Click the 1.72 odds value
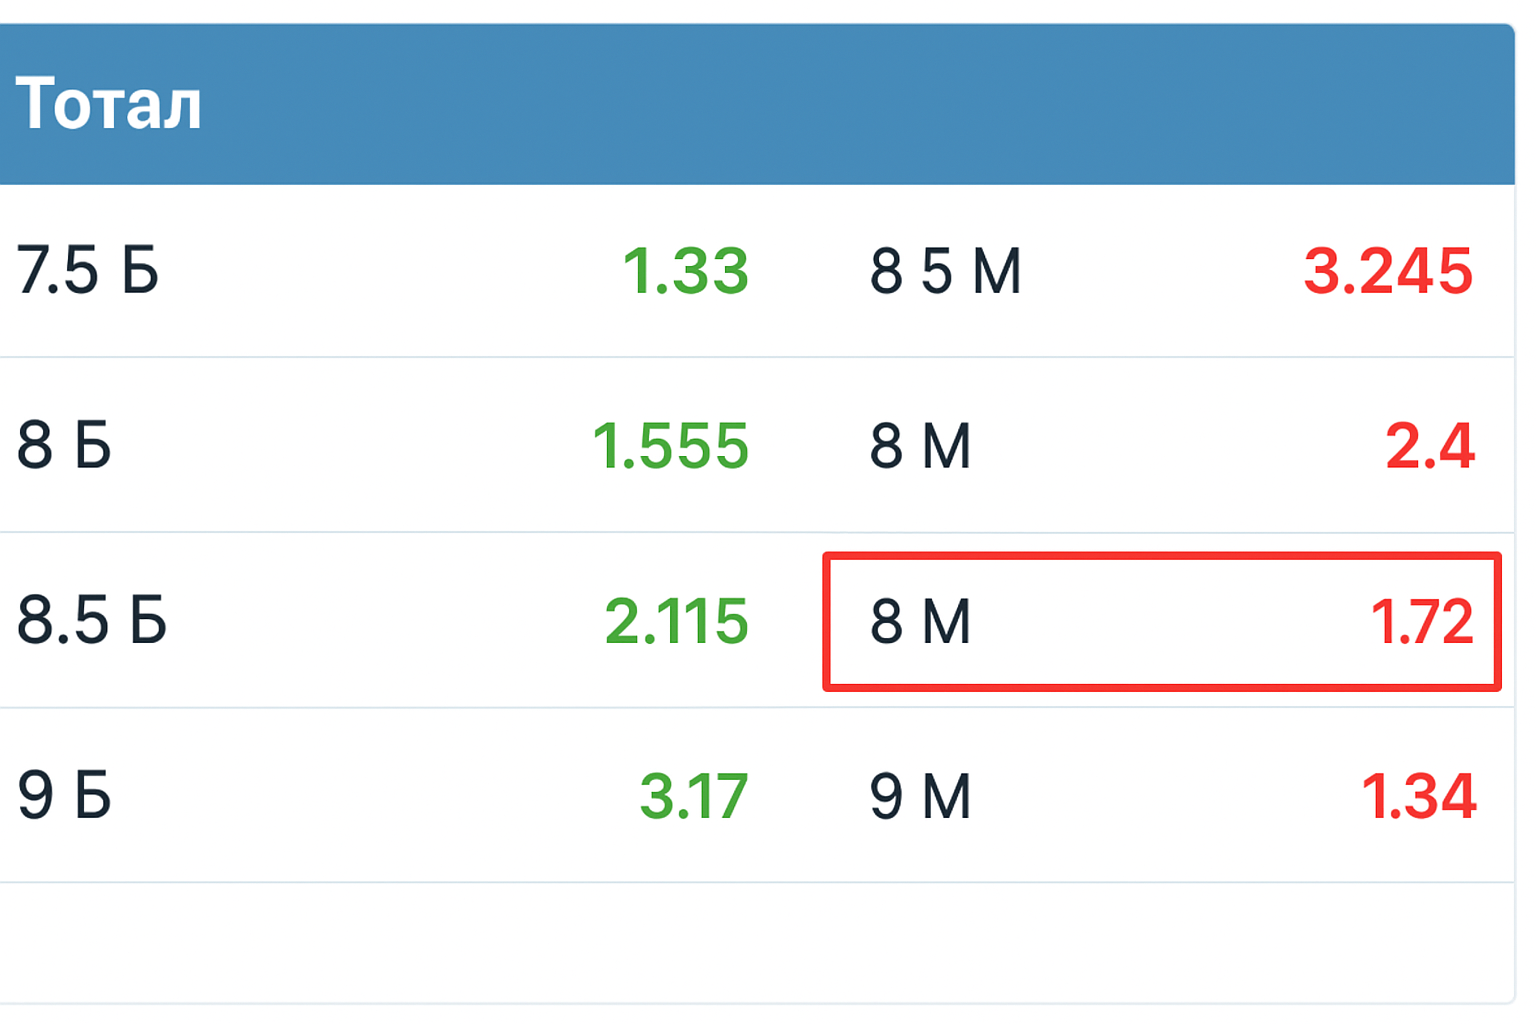The width and height of the screenshot is (1536, 1024). [x=1422, y=621]
